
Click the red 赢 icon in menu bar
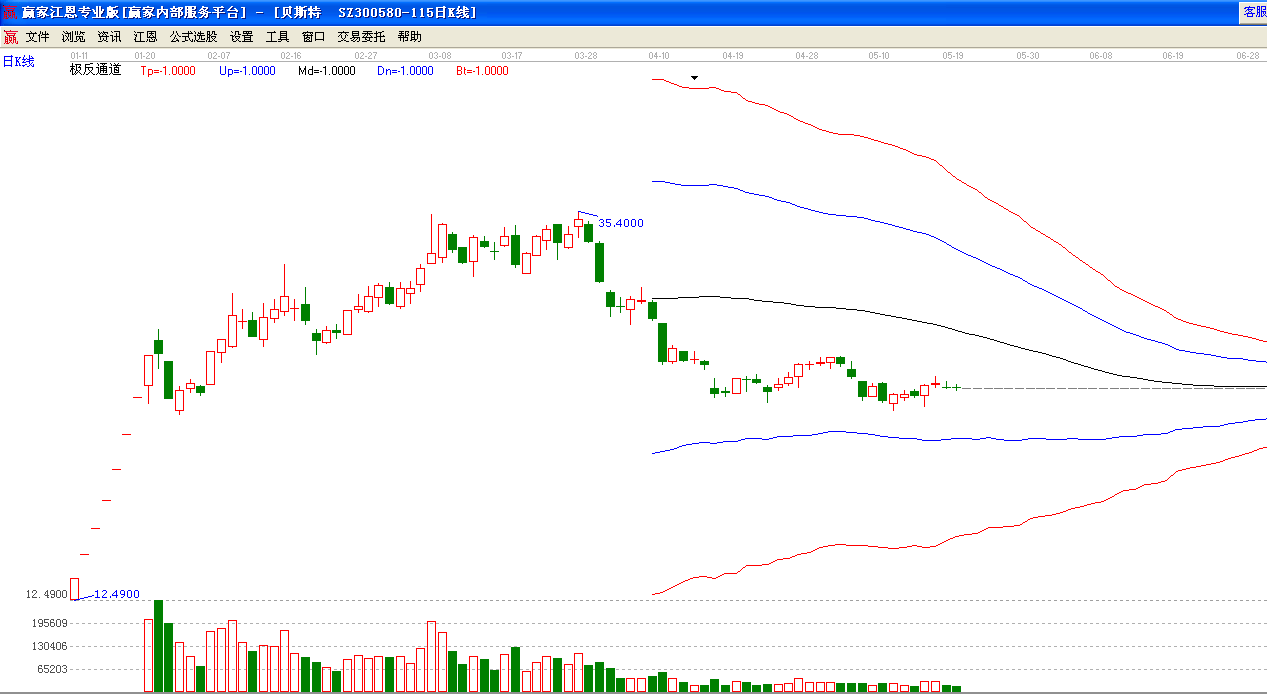click(10, 37)
